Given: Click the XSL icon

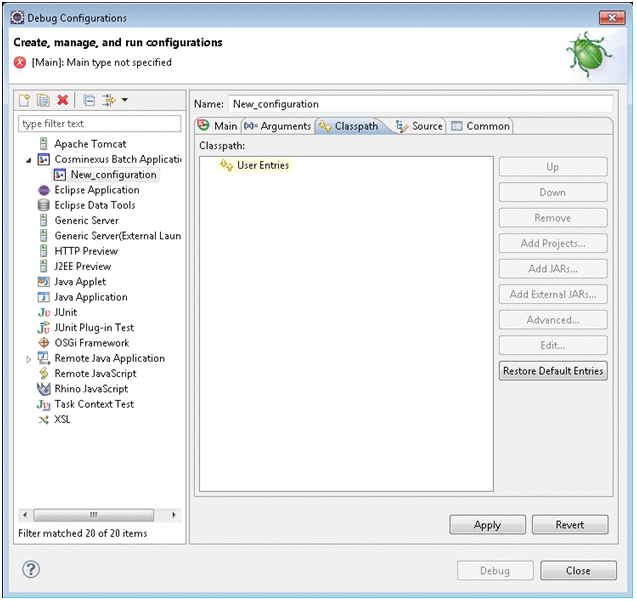Looking at the screenshot, I should tap(43, 419).
